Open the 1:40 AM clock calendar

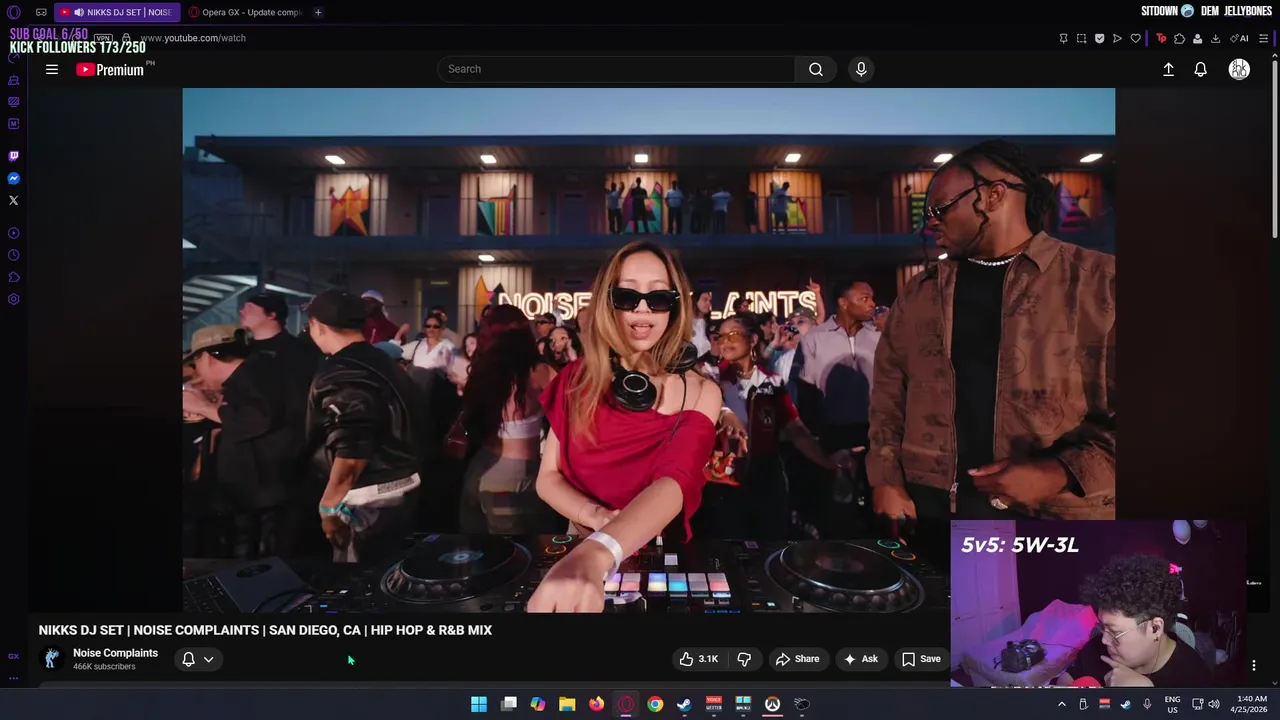tap(1249, 704)
